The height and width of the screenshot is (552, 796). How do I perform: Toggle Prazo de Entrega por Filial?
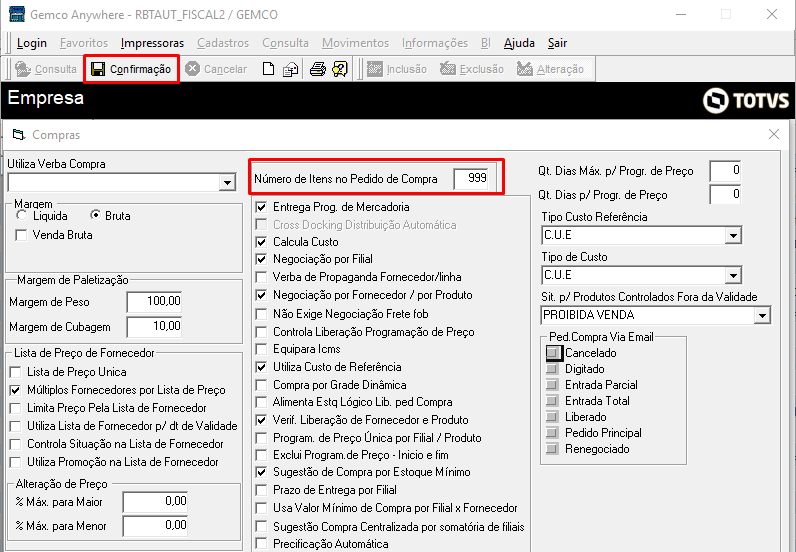tap(261, 490)
